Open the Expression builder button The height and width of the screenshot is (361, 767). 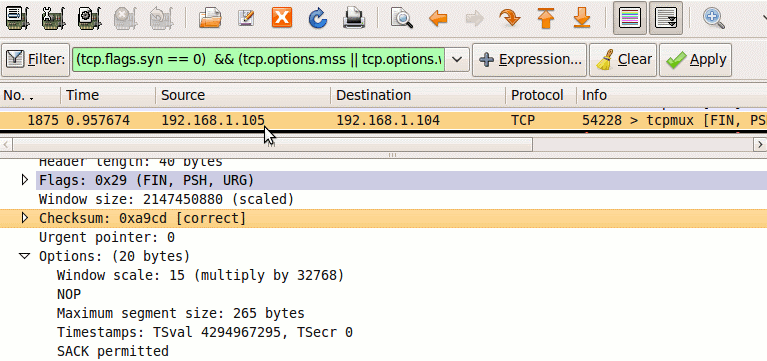pos(529,60)
